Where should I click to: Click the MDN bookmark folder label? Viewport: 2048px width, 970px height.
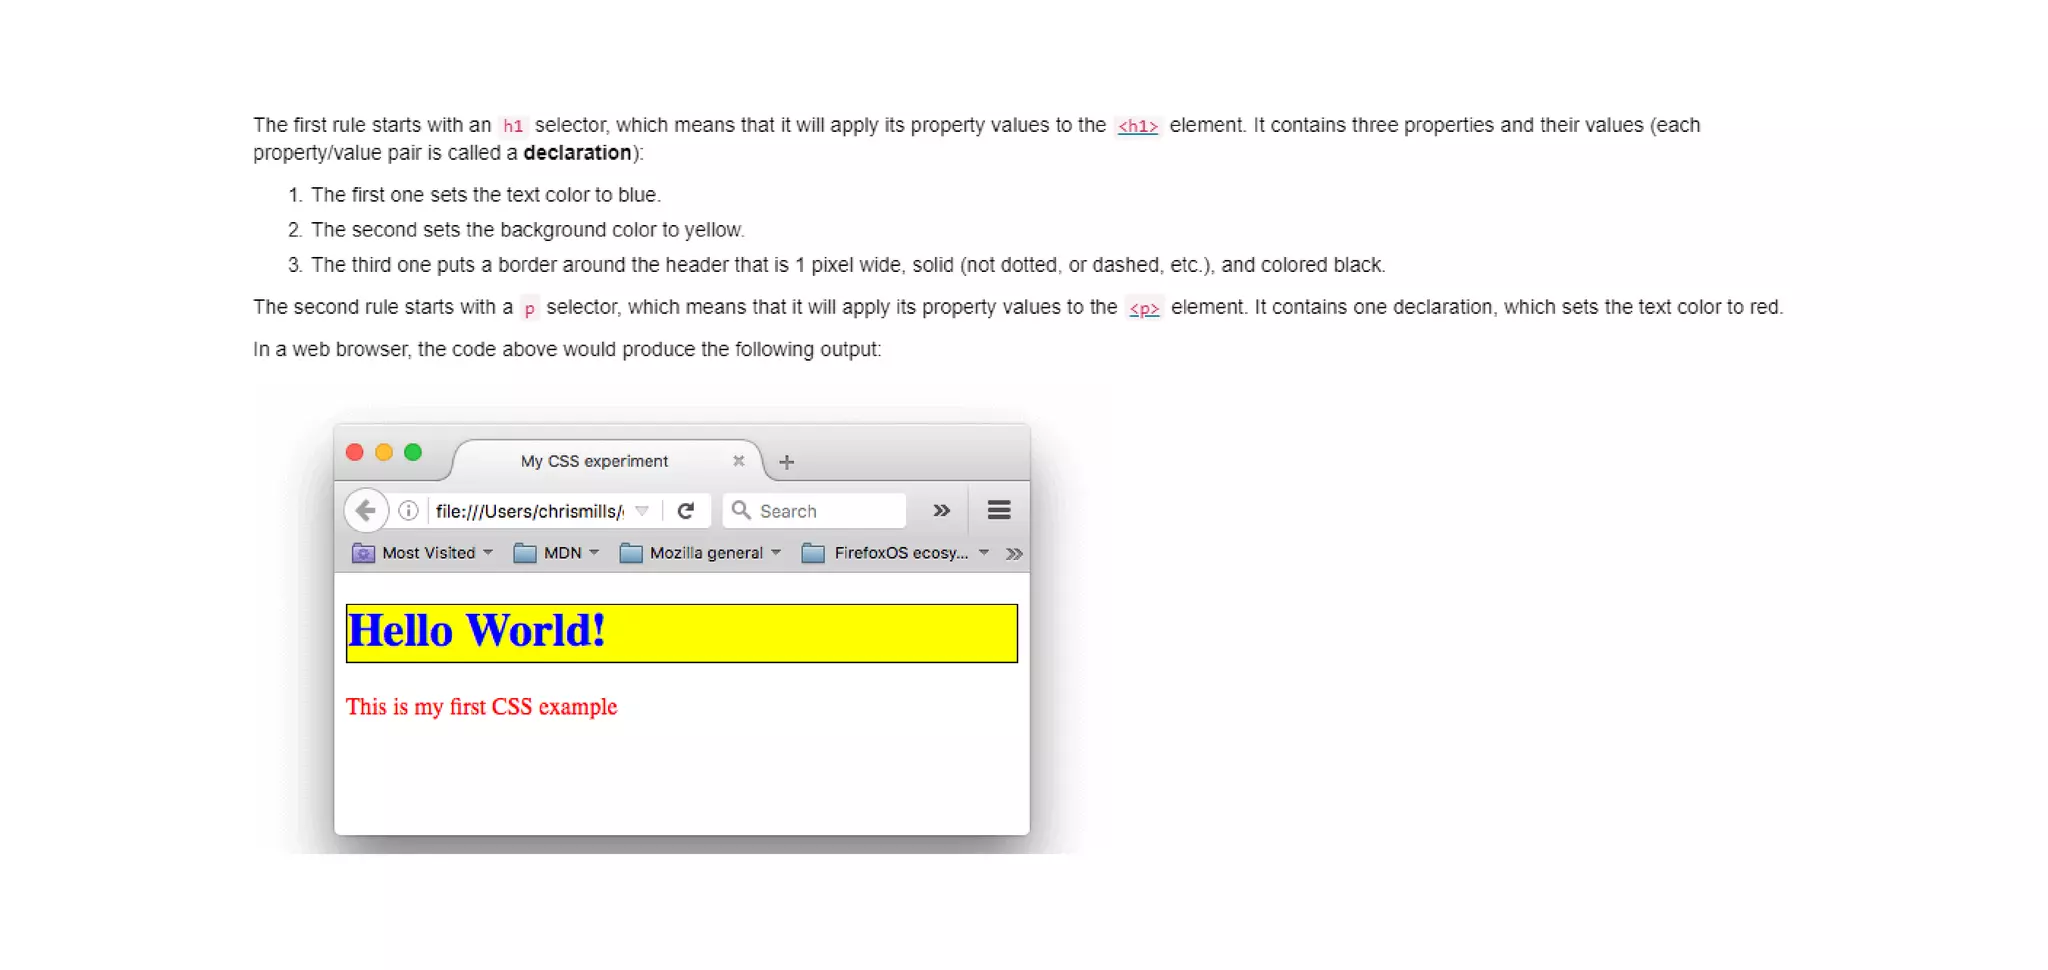tap(563, 553)
